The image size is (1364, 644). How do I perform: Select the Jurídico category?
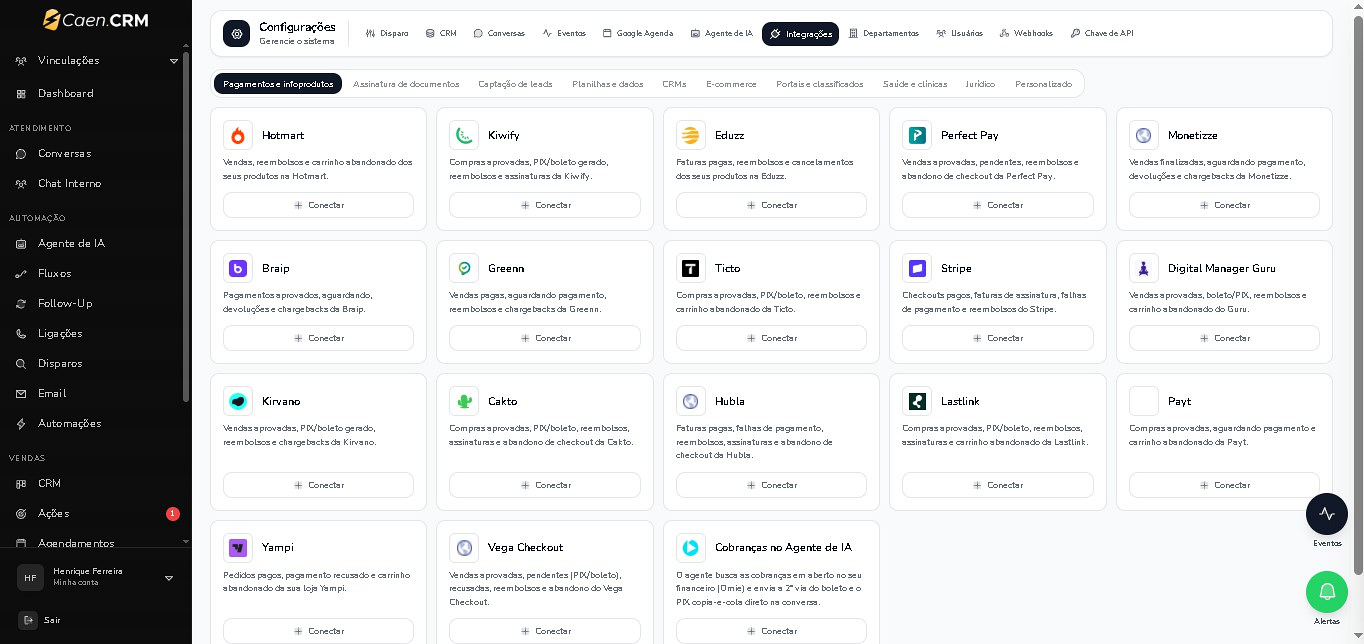coord(980,84)
